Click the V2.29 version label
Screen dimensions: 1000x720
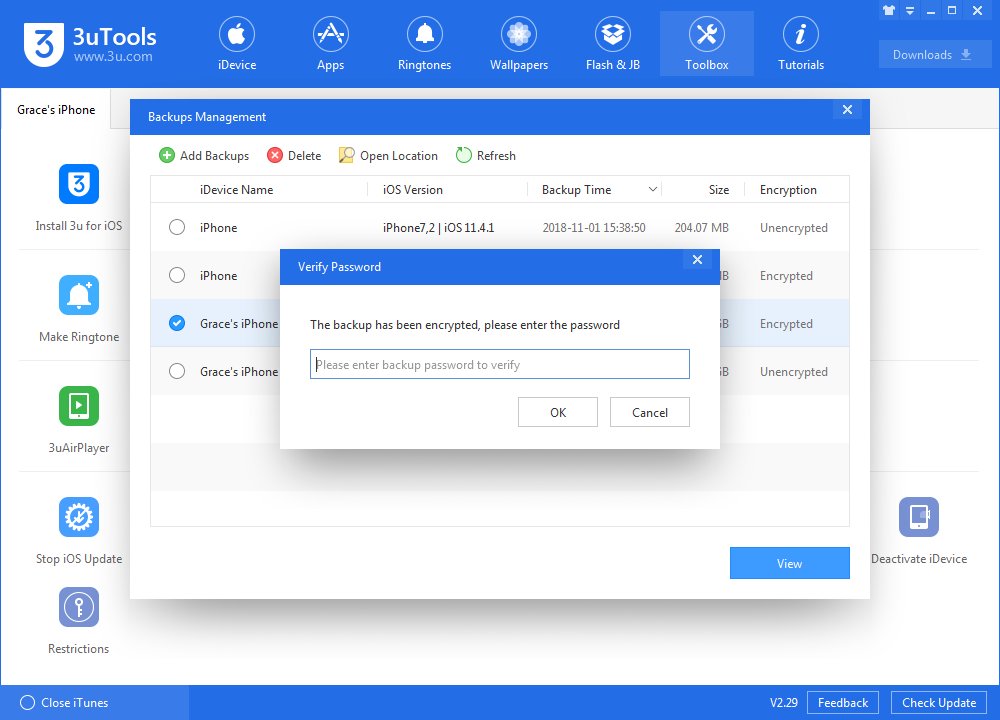[783, 702]
